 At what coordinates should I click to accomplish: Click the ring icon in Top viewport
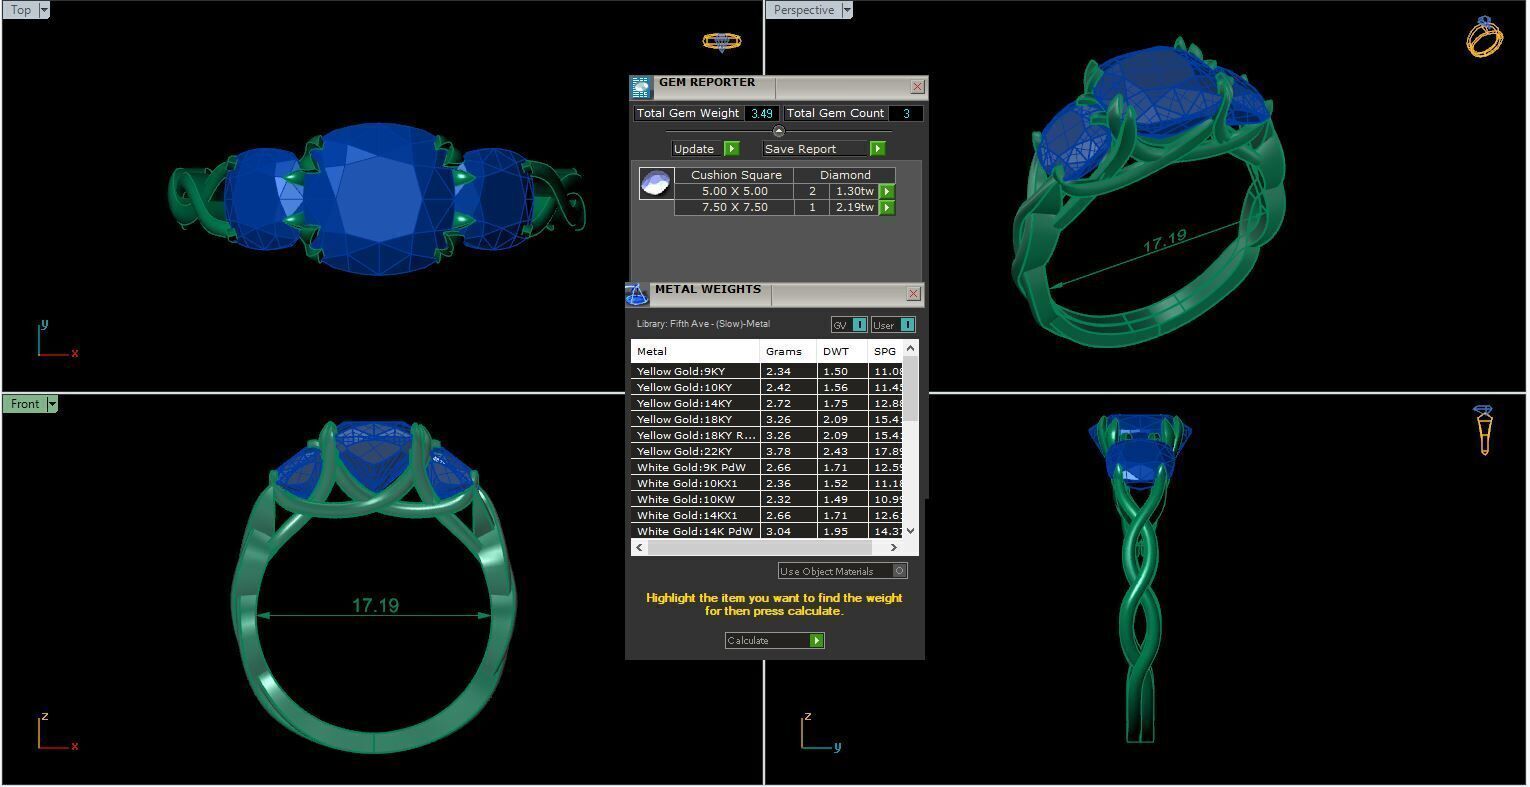[x=722, y=41]
